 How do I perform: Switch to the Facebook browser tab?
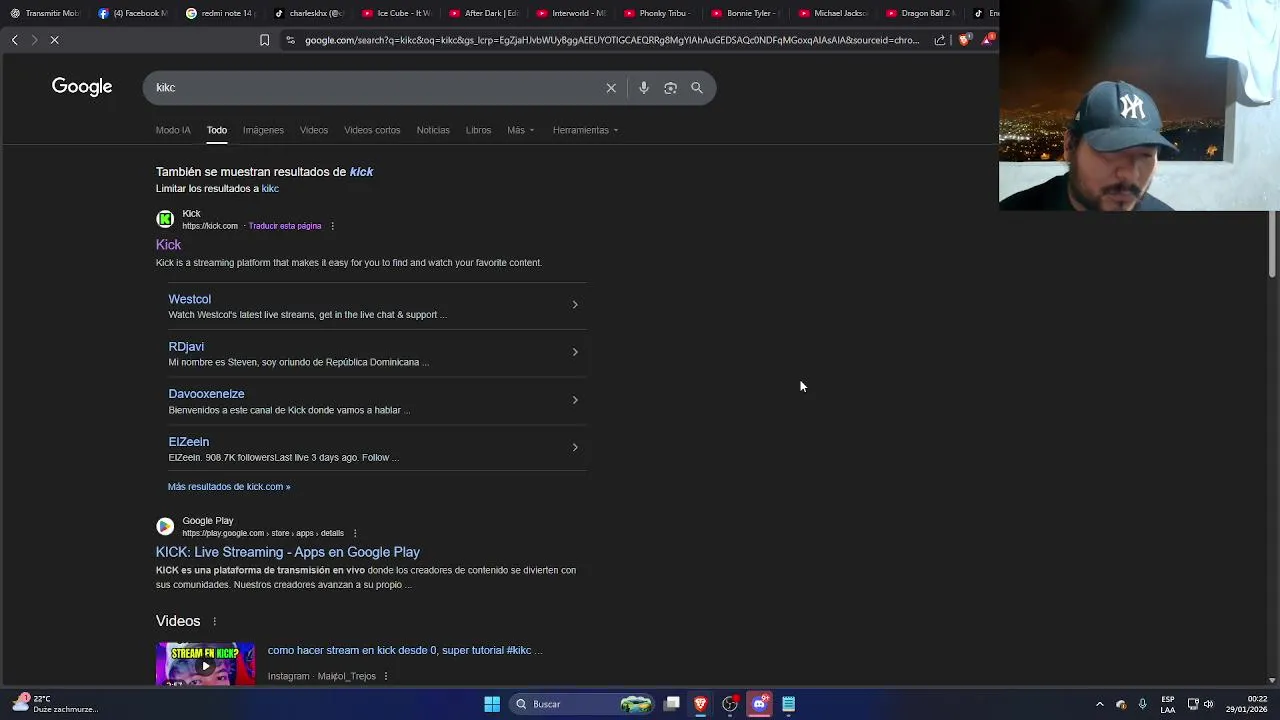click(x=132, y=13)
